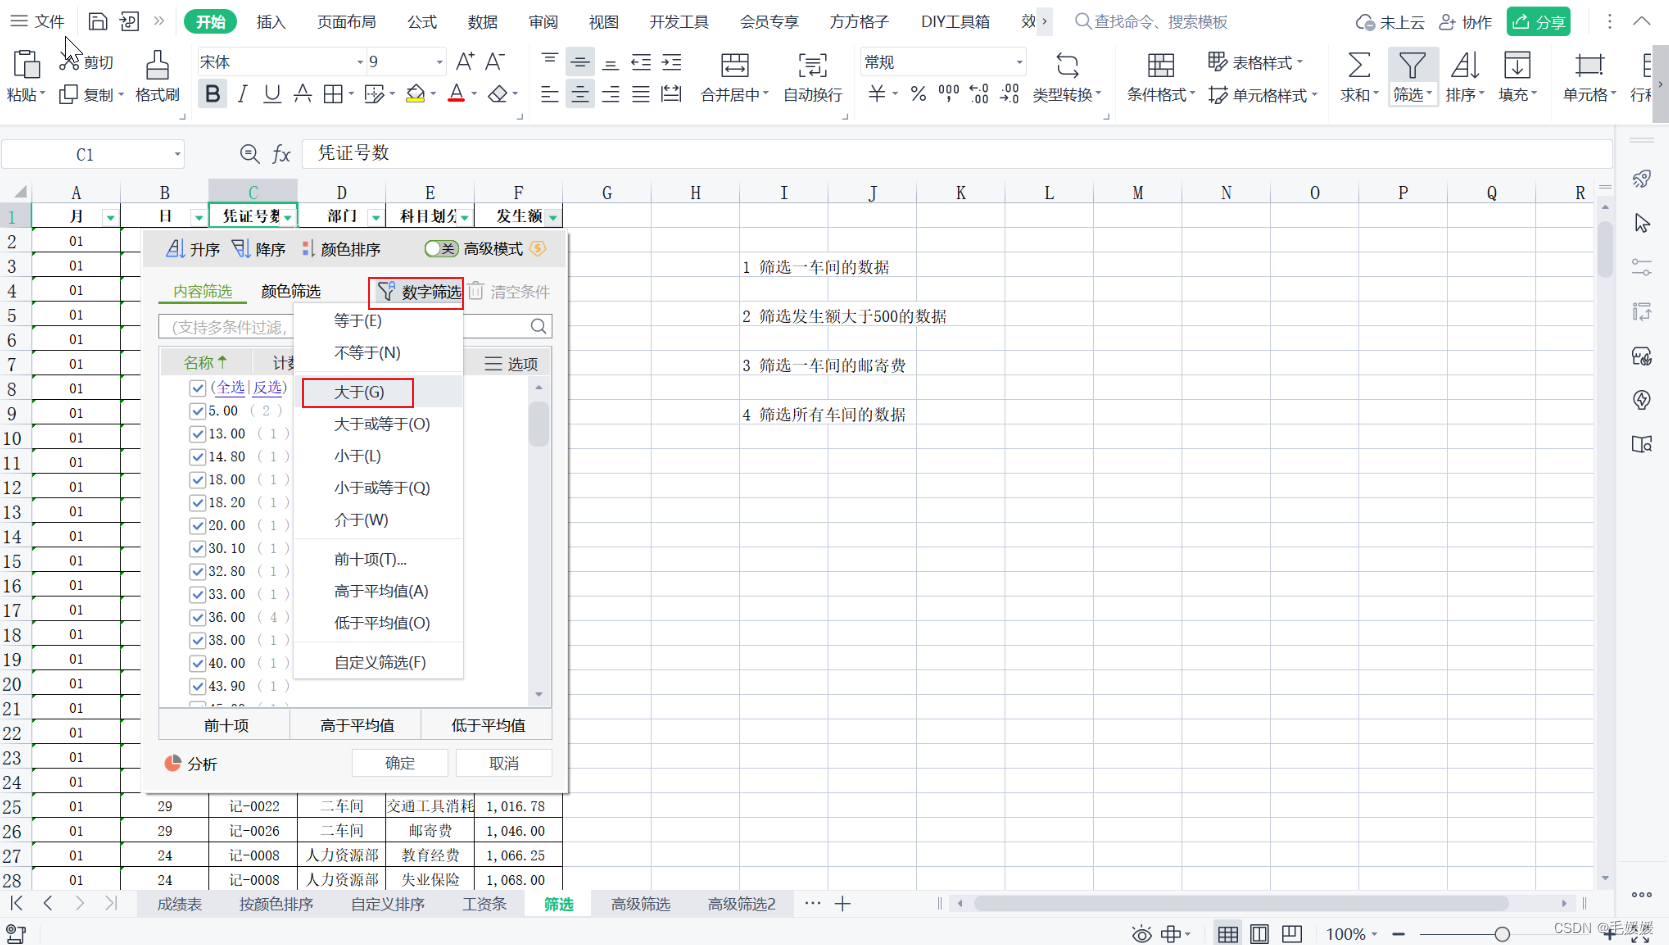This screenshot has height=945, width=1669.
Task: Open the number format 常规 dropdown
Action: (1019, 62)
